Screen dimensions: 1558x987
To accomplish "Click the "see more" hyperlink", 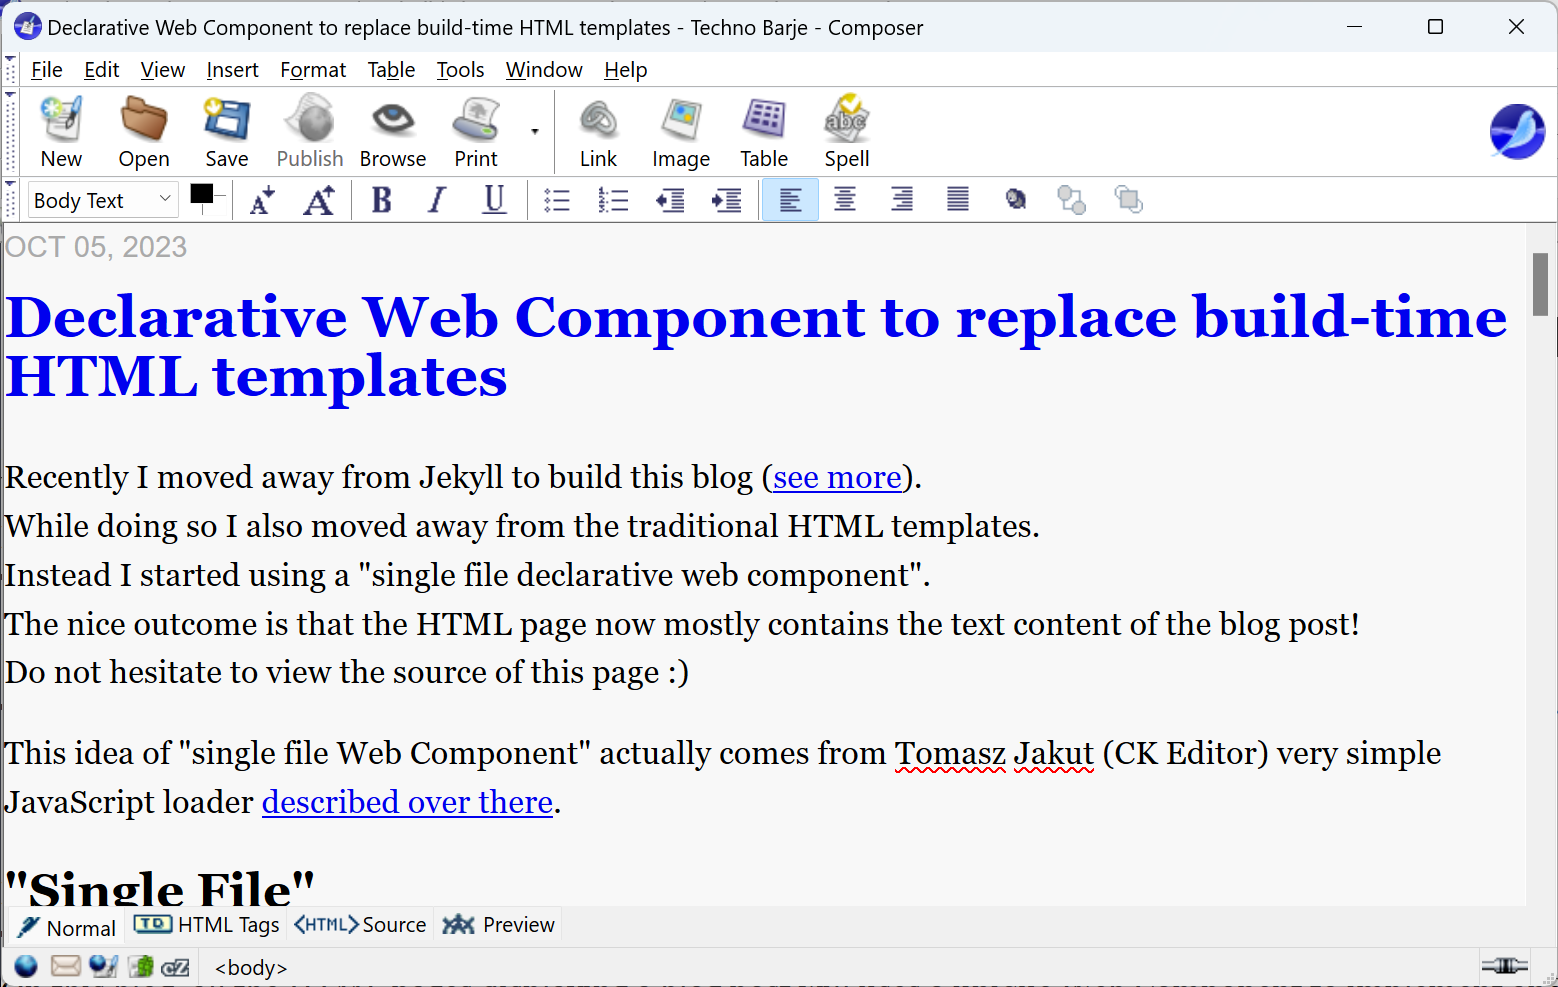I will [x=837, y=478].
